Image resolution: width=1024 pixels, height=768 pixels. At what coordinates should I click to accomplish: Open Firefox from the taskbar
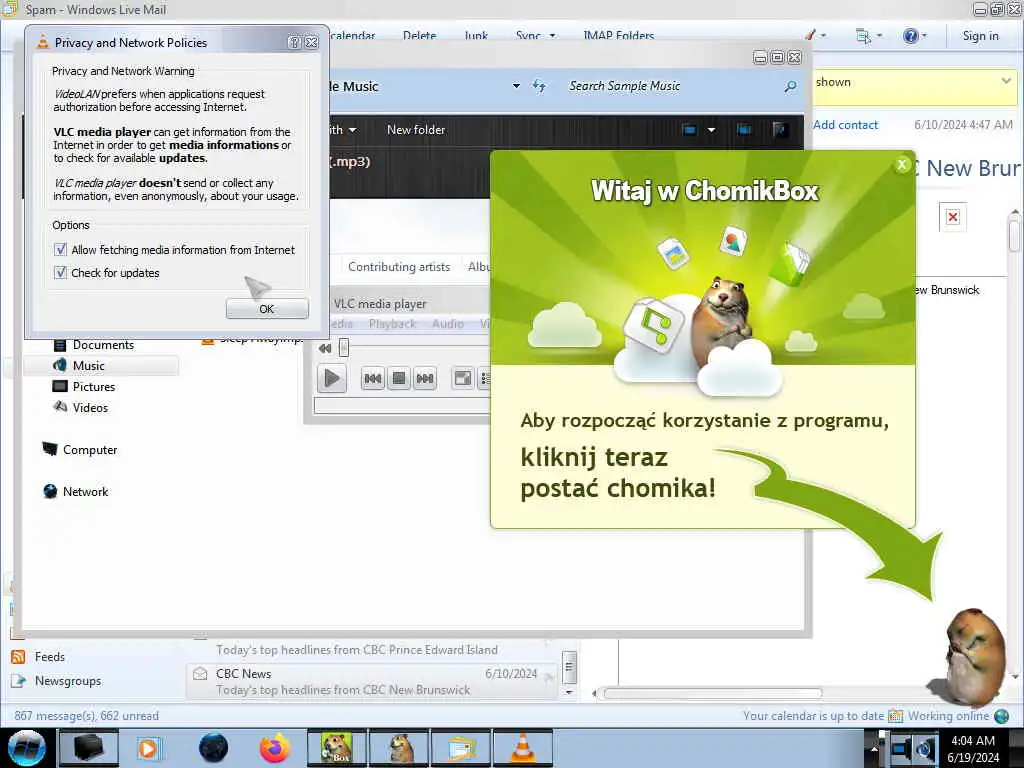click(274, 748)
